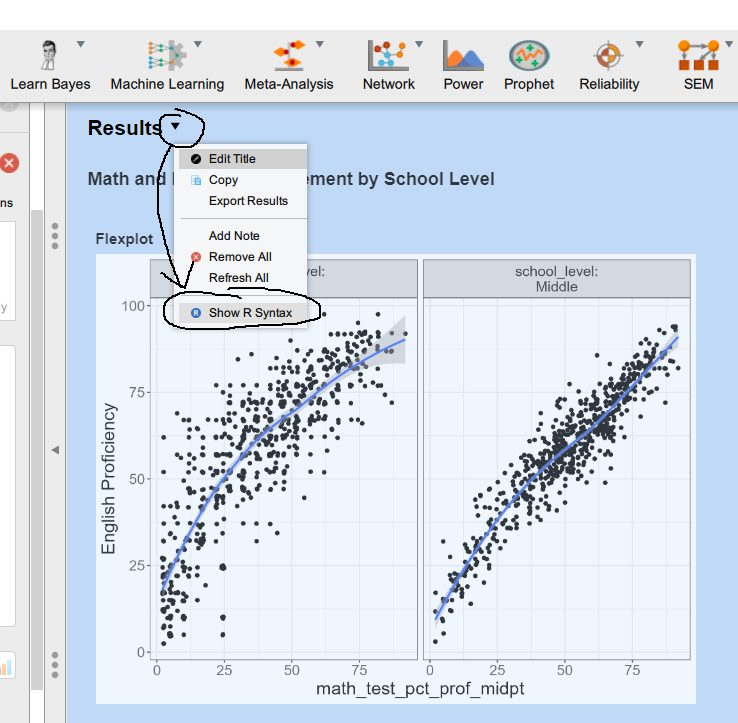The image size is (738, 723).
Task: Open the Machine Learning module
Action: [x=167, y=66]
